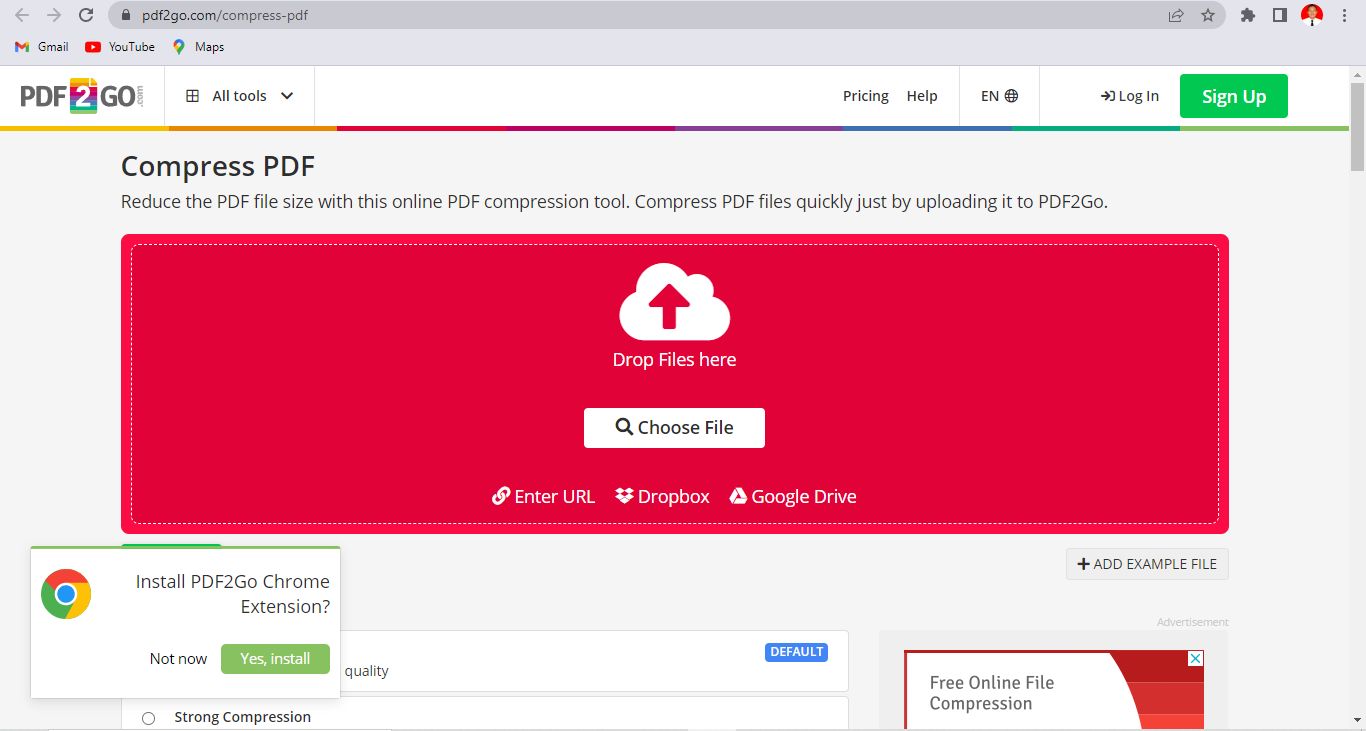The width and height of the screenshot is (1366, 731).
Task: Open Chrome three-dot menu
Action: click(x=1344, y=15)
